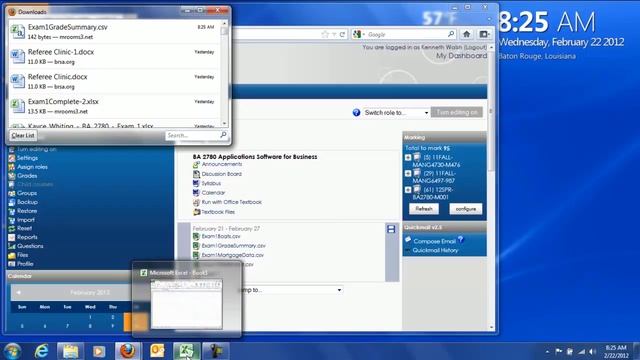This screenshot has height=360, width=640.
Task: Expand the 12SPR-BA2780-M001 marking item
Action: 408,190
